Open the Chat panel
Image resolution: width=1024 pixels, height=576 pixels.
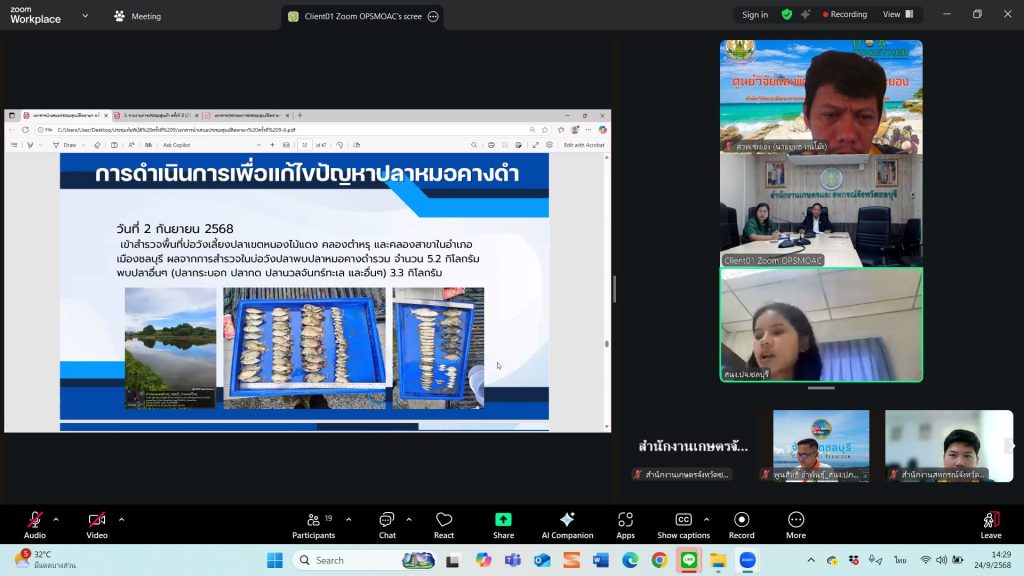[x=386, y=524]
